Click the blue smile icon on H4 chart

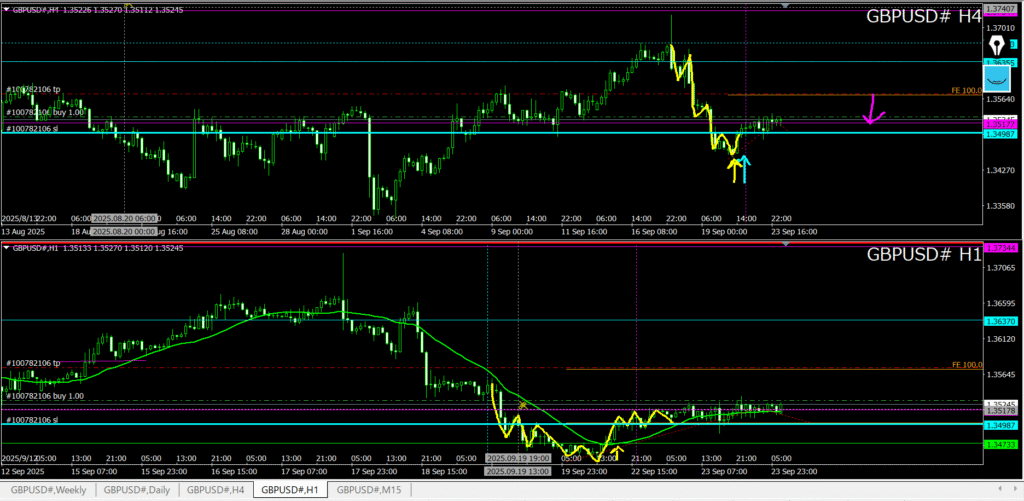pyautogui.click(x=997, y=78)
